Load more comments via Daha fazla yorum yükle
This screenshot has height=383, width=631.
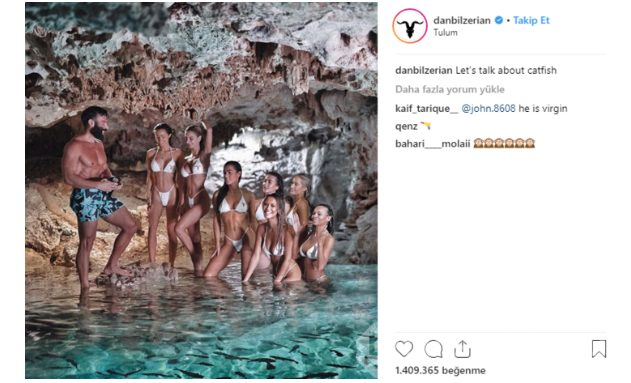pyautogui.click(x=450, y=89)
